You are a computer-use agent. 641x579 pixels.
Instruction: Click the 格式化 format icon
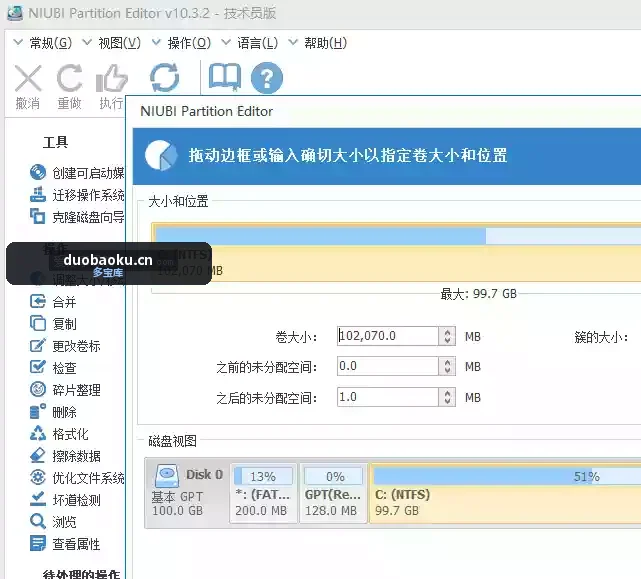pyautogui.click(x=38, y=433)
